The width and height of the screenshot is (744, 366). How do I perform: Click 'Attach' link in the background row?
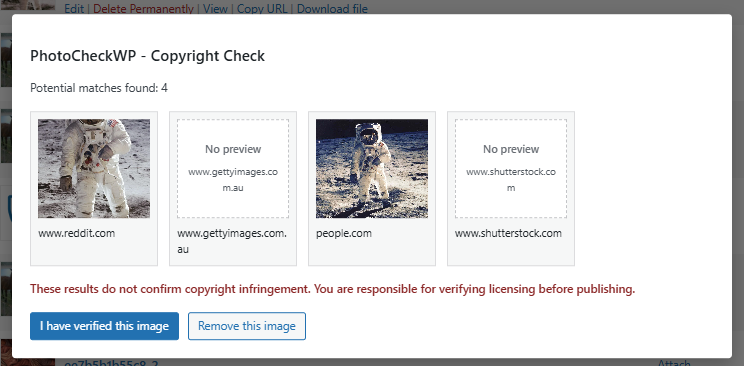tap(674, 363)
